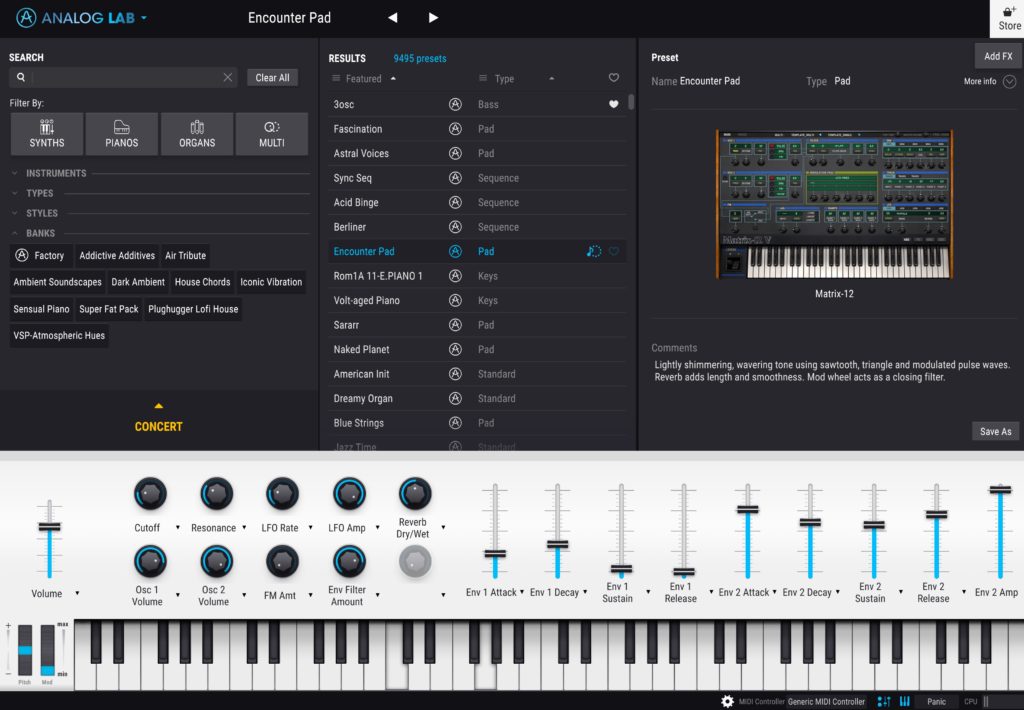The height and width of the screenshot is (710, 1024).
Task: Favorite the Encounter Pad preset heart
Action: [614, 251]
